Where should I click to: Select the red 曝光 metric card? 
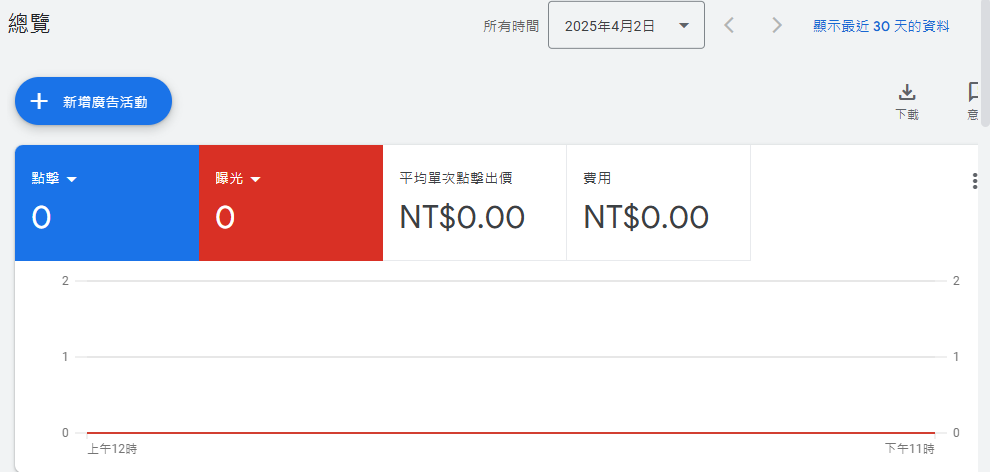pos(291,203)
